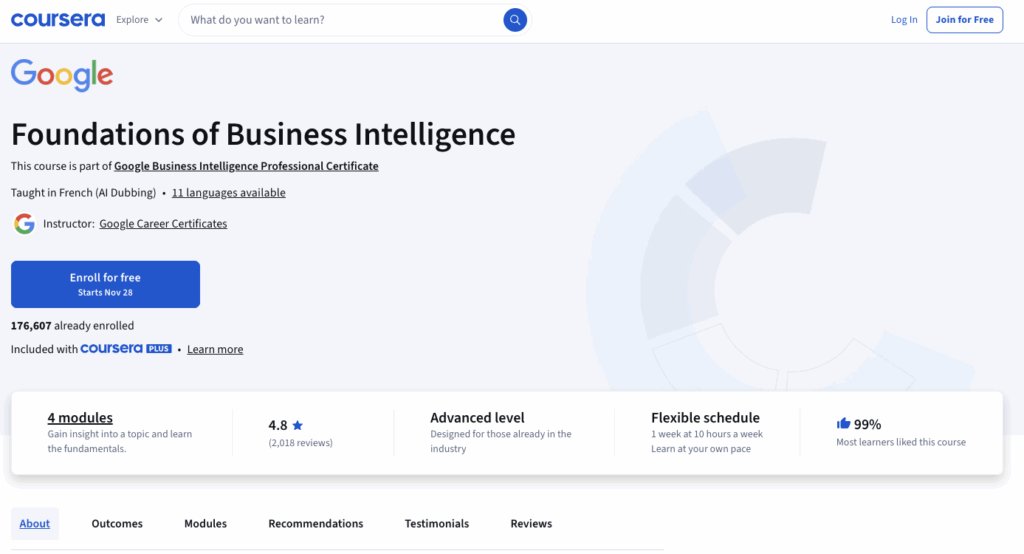Click the blue rating star icon

298,425
